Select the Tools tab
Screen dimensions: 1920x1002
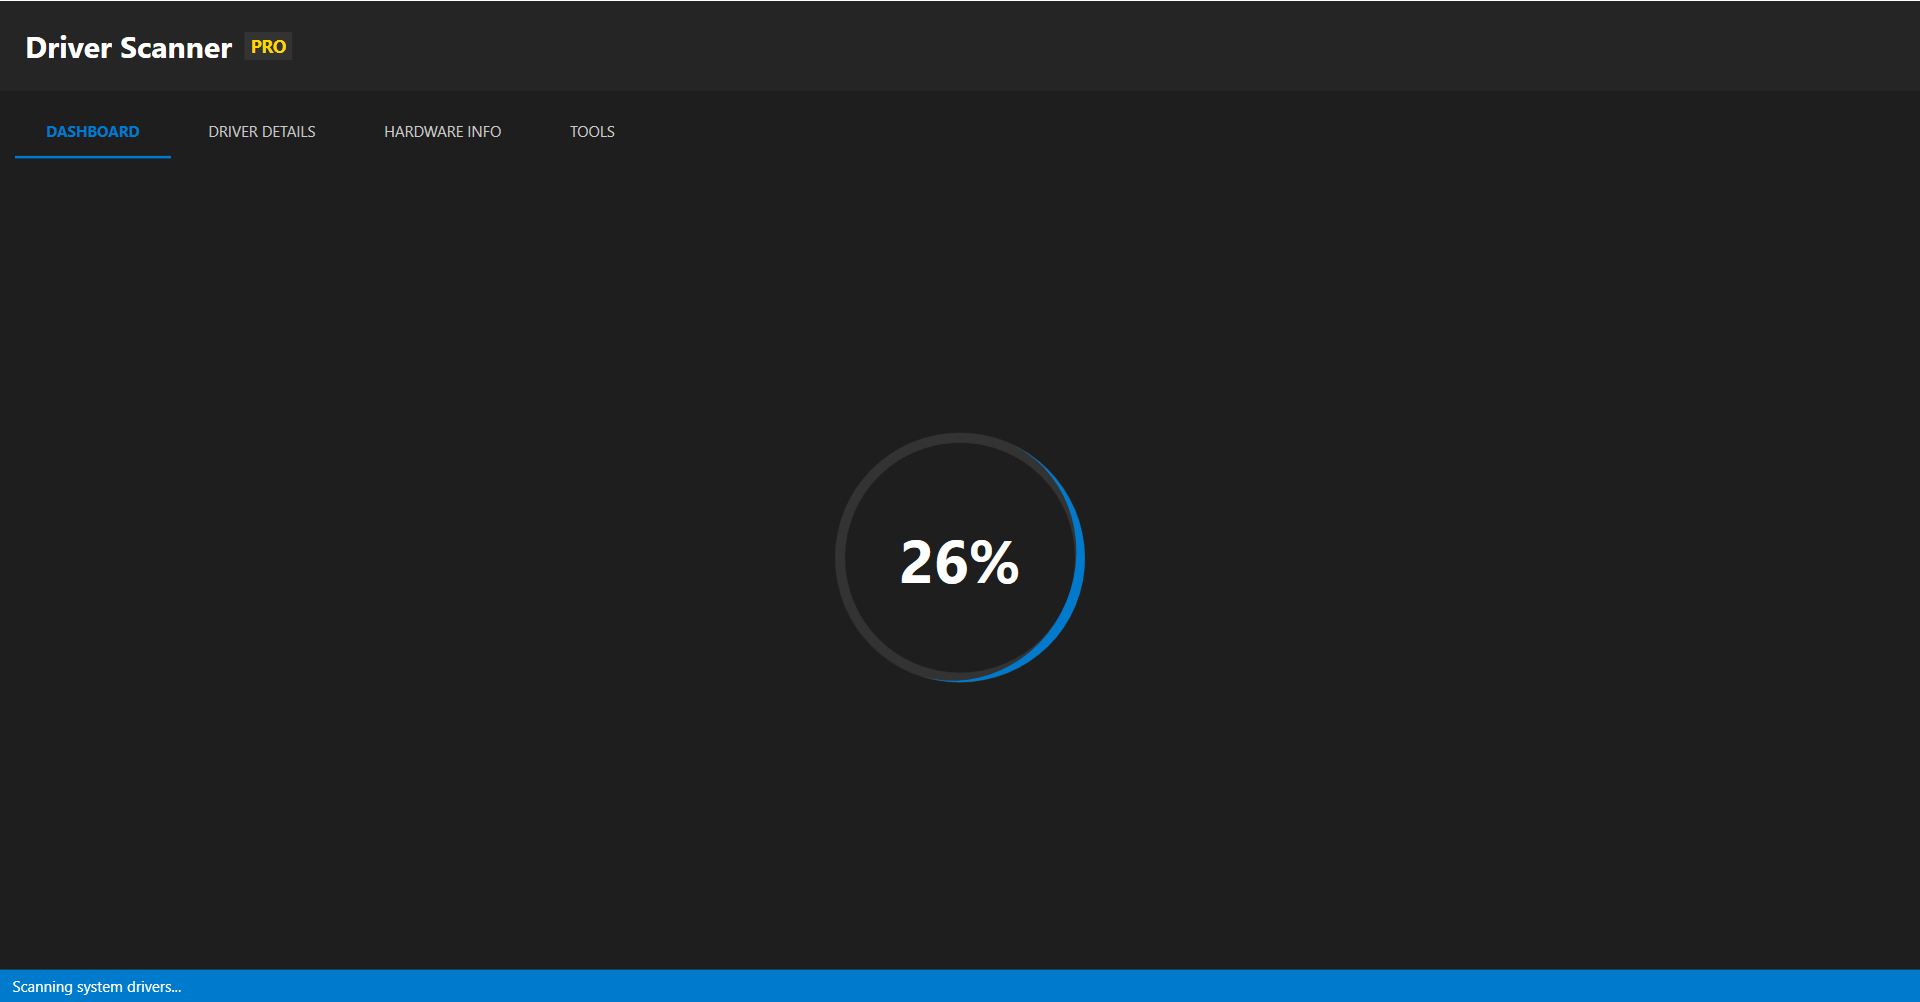592,132
